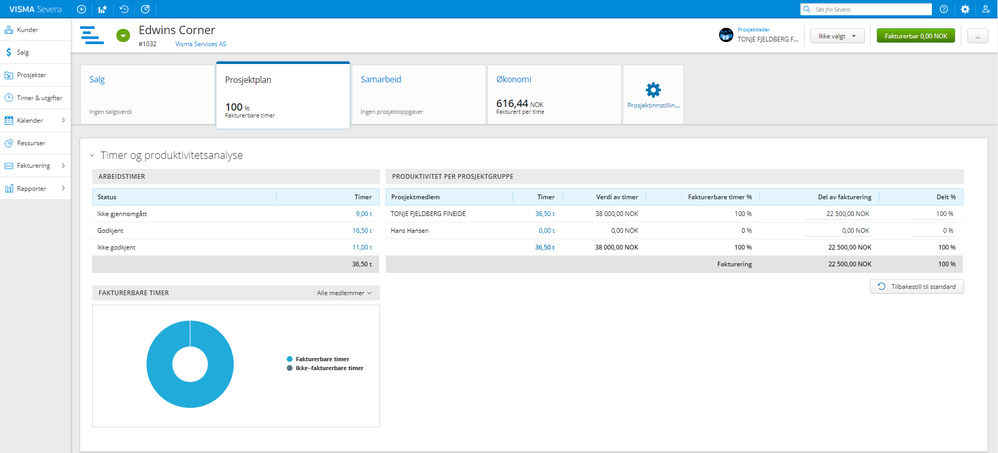Open the user profile icon in top bar
Viewport: 998px width, 453px height.
click(986, 9)
